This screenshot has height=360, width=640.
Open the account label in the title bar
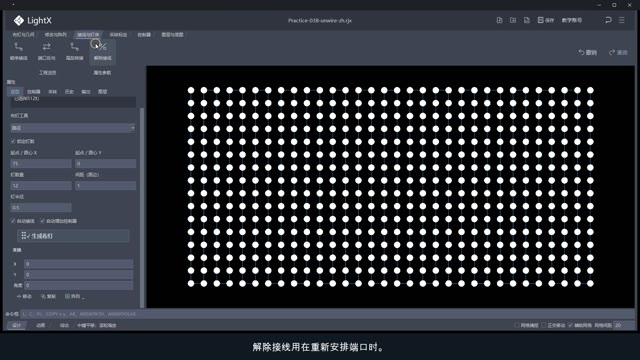[571, 20]
